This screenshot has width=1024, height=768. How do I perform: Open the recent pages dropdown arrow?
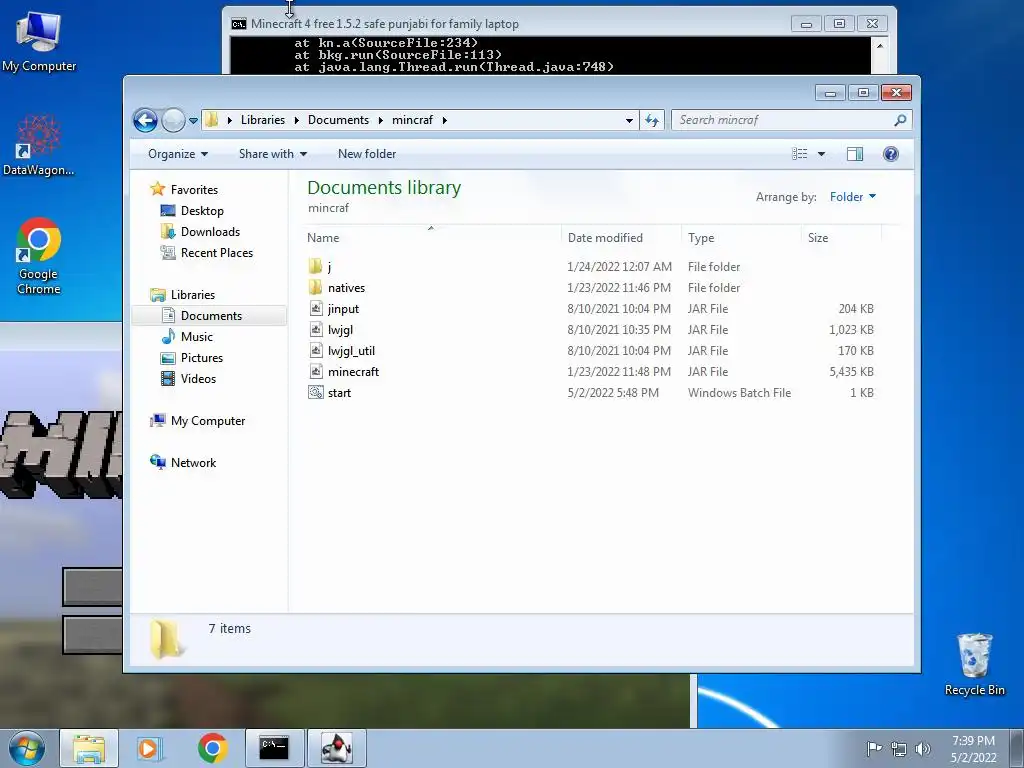click(x=193, y=121)
